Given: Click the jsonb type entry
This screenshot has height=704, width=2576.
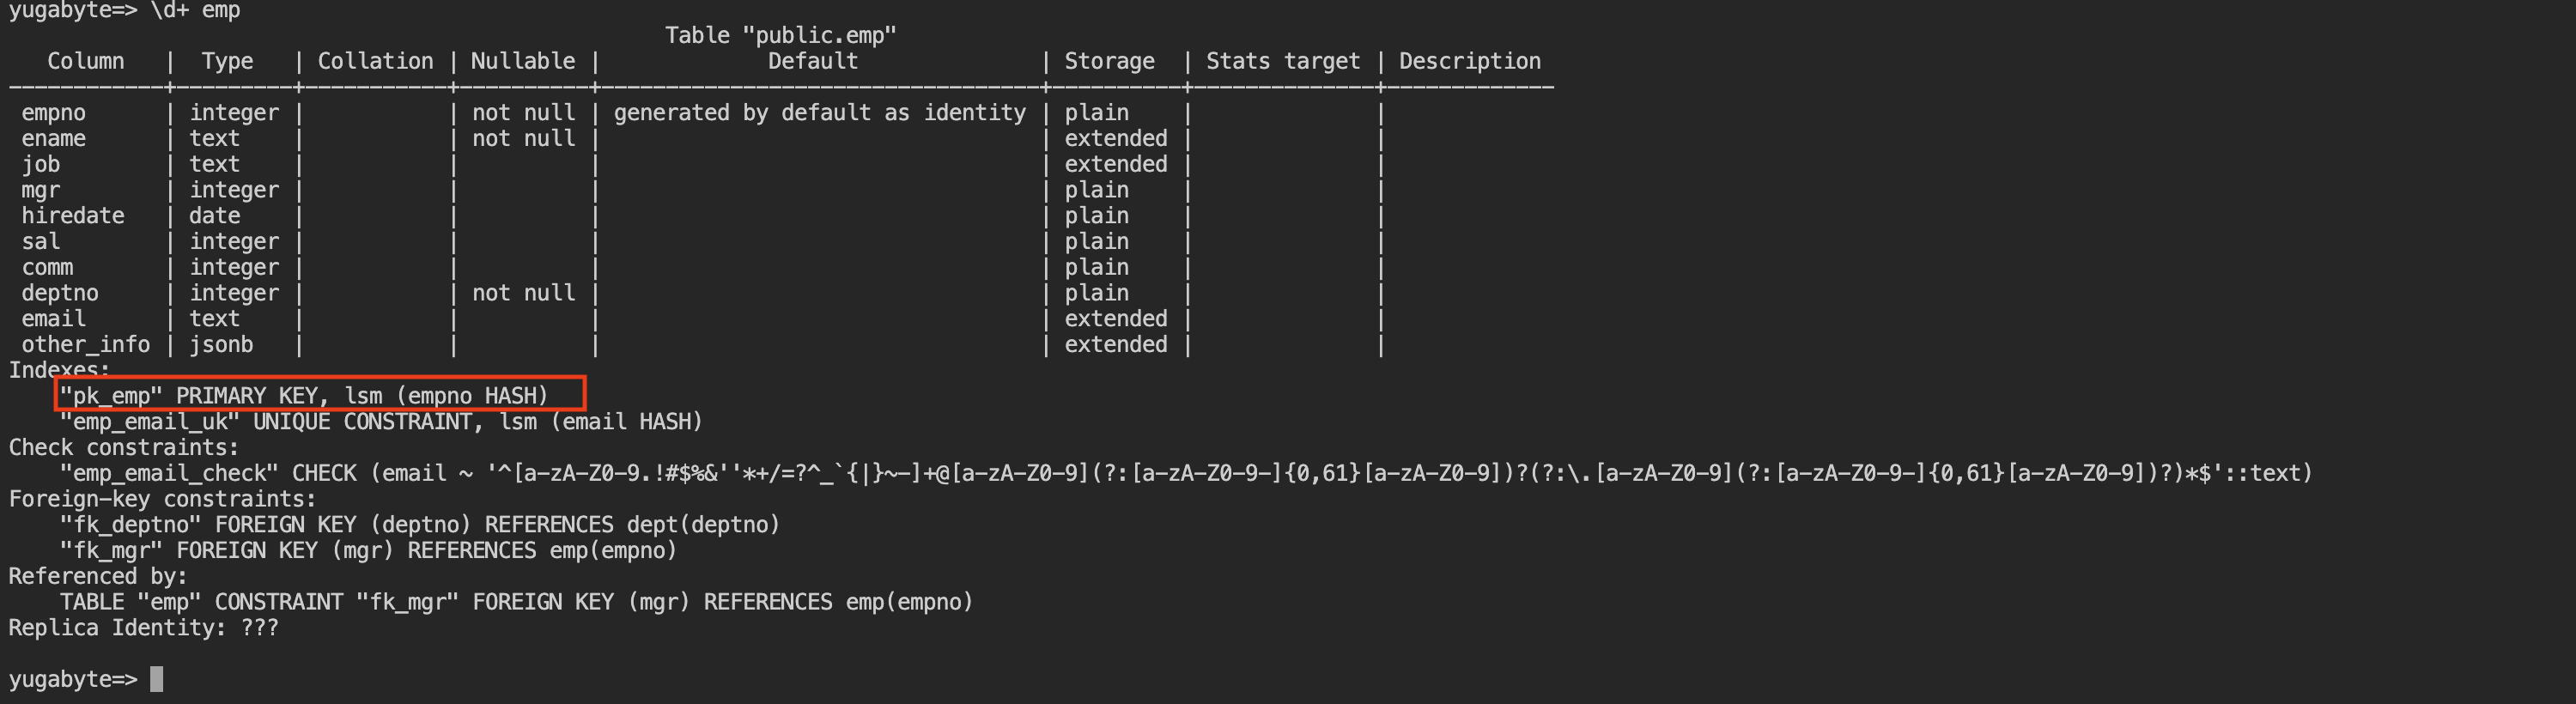Looking at the screenshot, I should click(x=221, y=345).
